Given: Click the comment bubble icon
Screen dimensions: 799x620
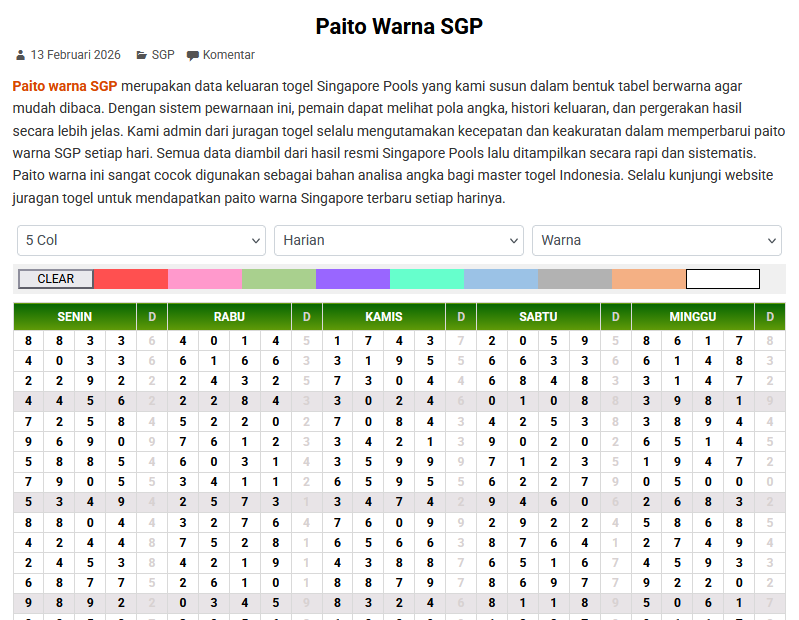Looking at the screenshot, I should click(x=193, y=56).
